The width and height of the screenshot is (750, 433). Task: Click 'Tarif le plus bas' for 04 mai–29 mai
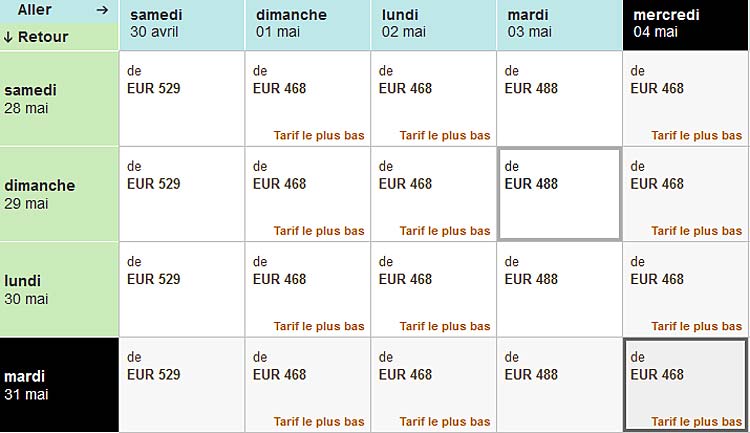[x=697, y=231]
